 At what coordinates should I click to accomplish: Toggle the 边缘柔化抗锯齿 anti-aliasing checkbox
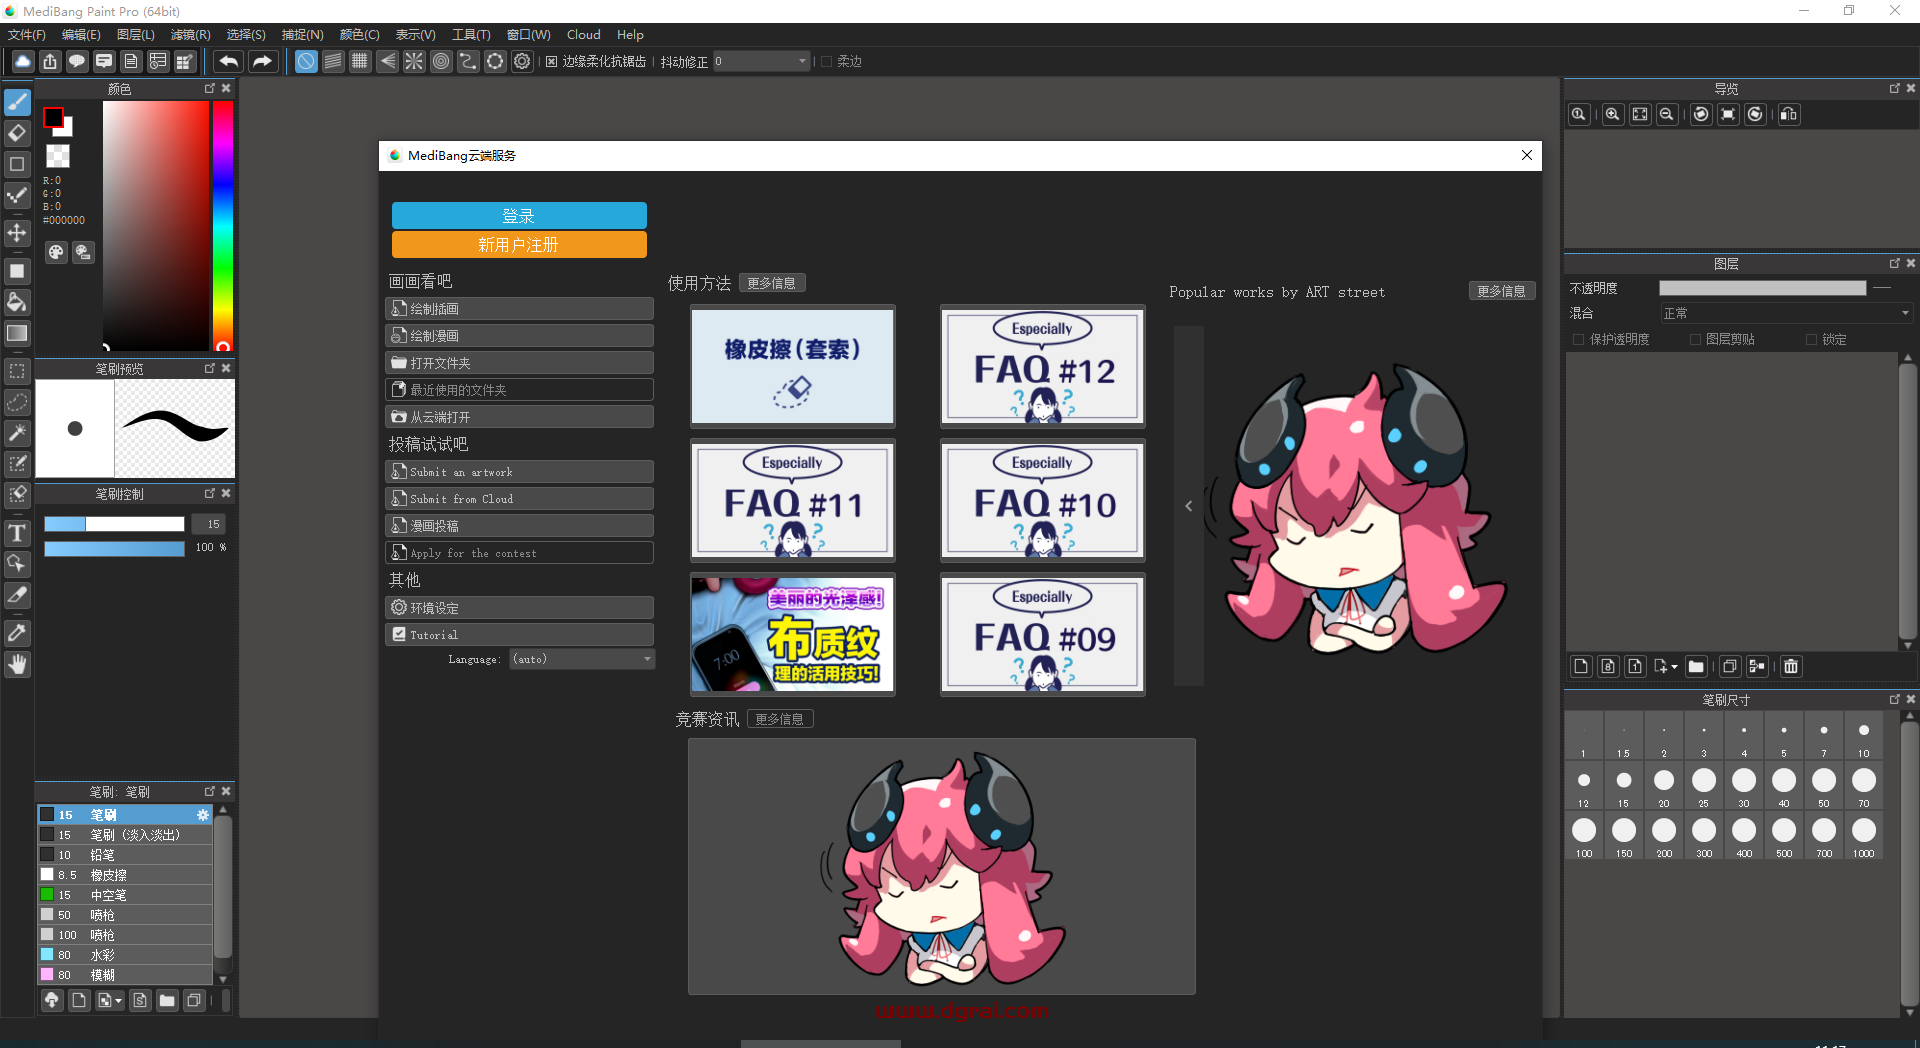click(551, 62)
